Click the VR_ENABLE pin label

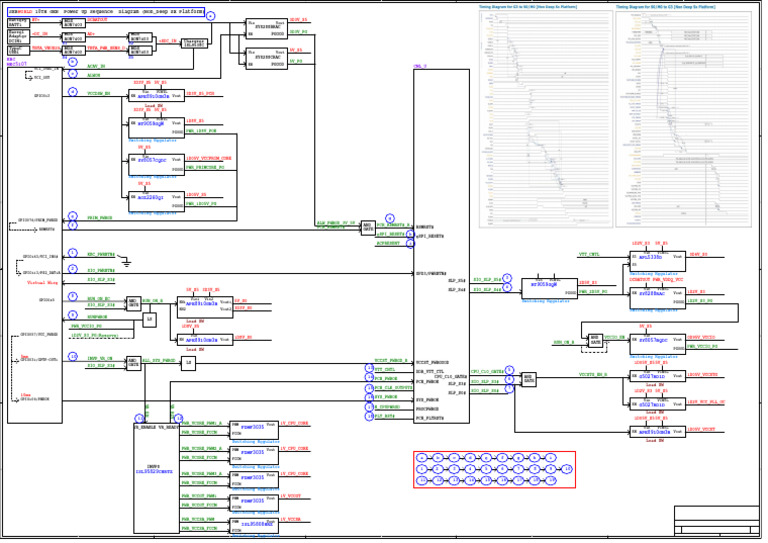(x=144, y=427)
